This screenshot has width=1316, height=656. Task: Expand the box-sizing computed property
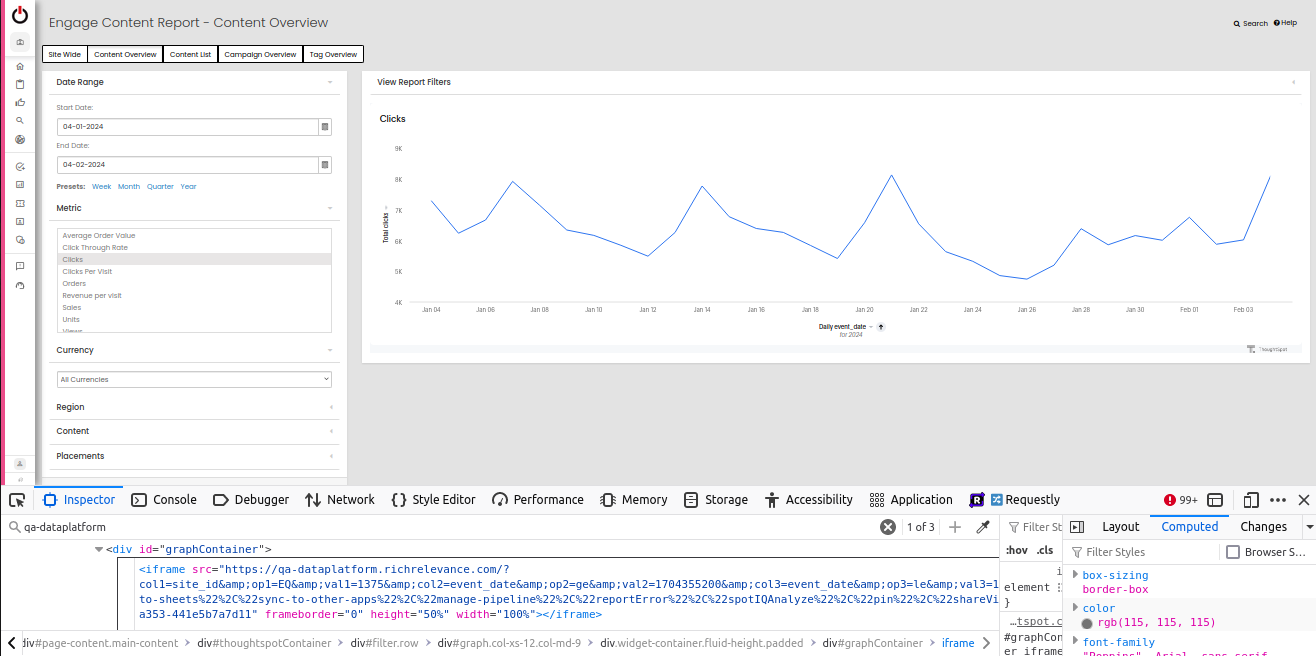coord(1075,575)
